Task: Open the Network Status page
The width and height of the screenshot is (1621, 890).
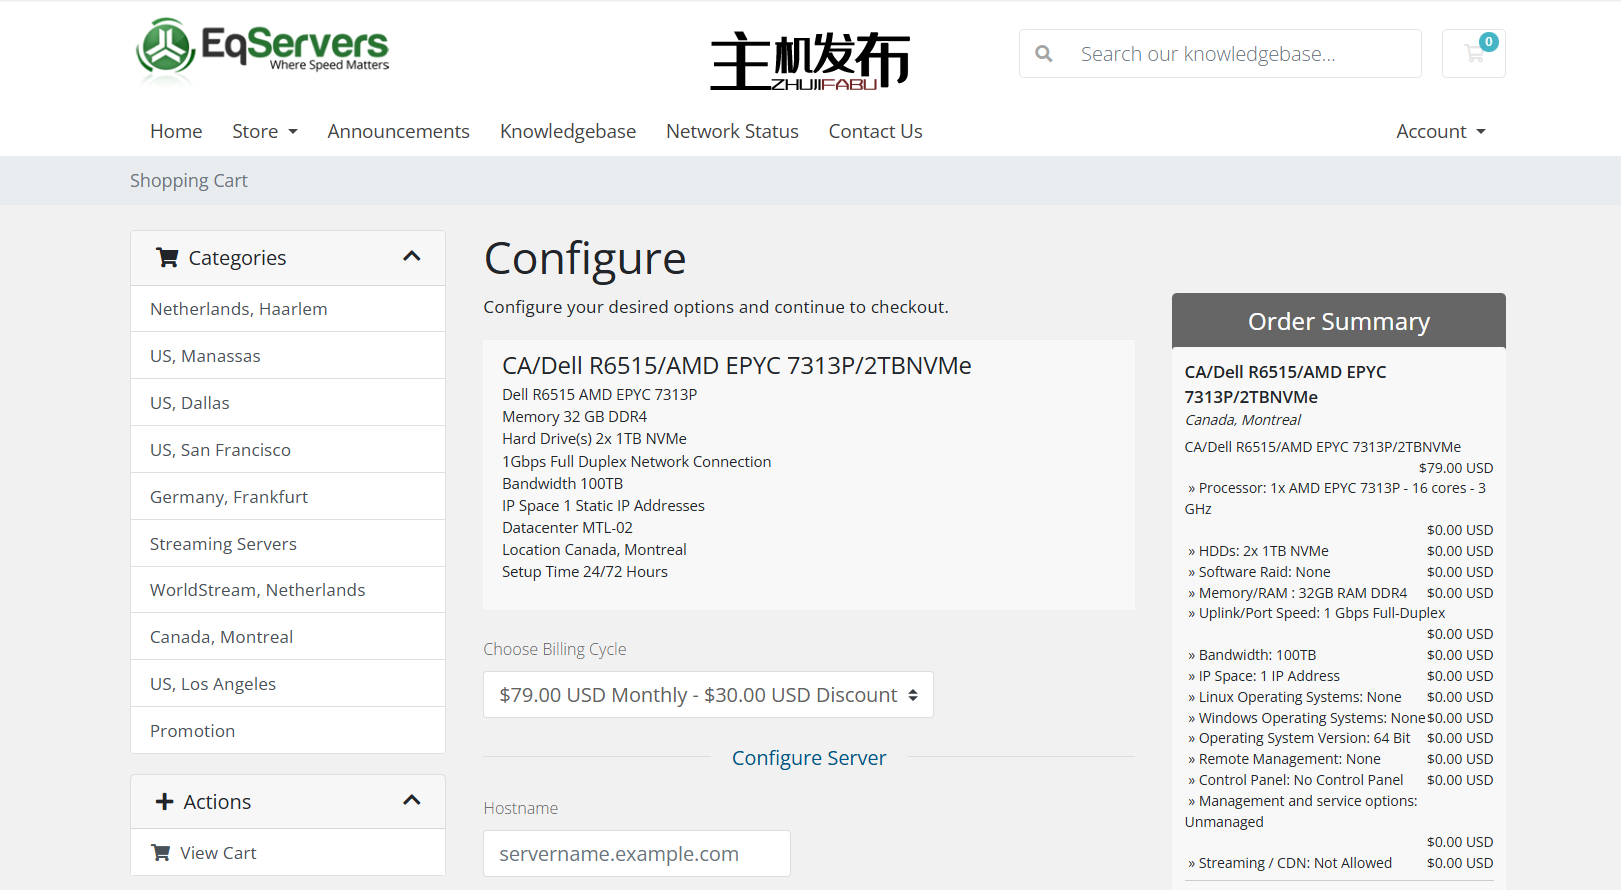Action: point(732,131)
